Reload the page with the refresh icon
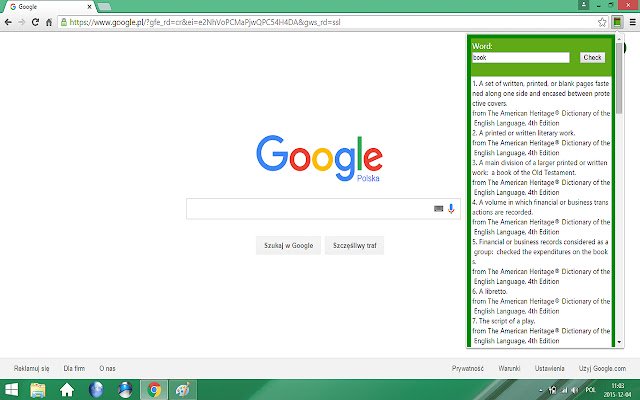Viewport: 640px width, 400px height. tap(36, 22)
